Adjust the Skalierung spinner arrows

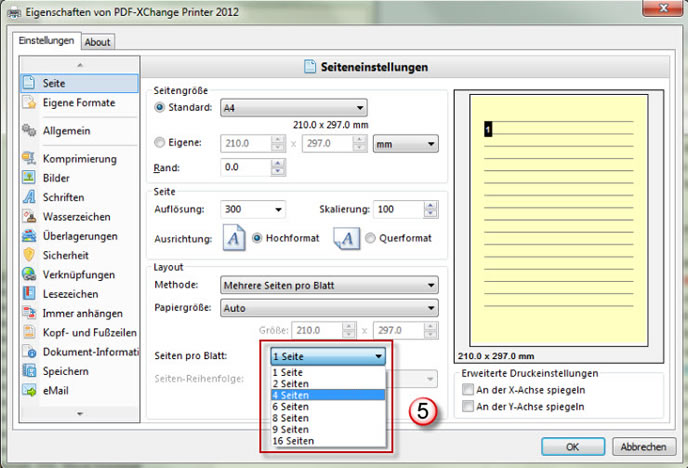(x=431, y=209)
